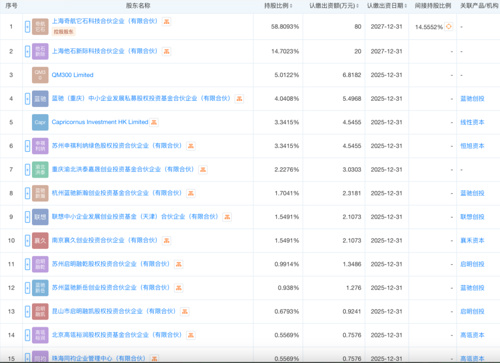Open row 2 shareholder company name link

coord(104,51)
